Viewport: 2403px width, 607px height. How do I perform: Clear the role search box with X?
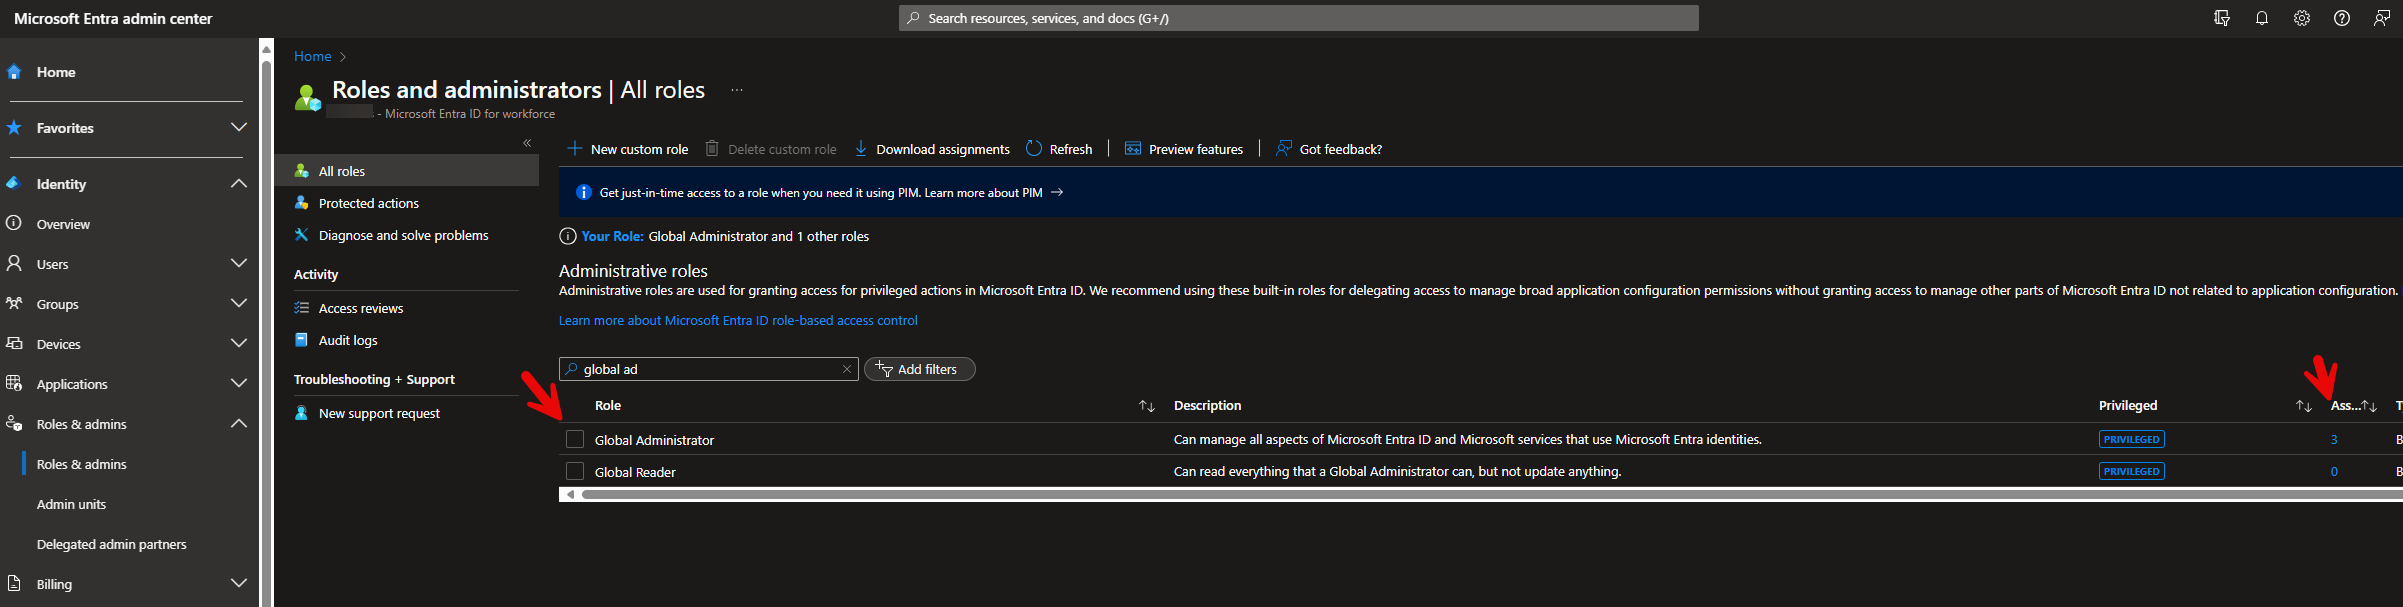[x=847, y=369]
